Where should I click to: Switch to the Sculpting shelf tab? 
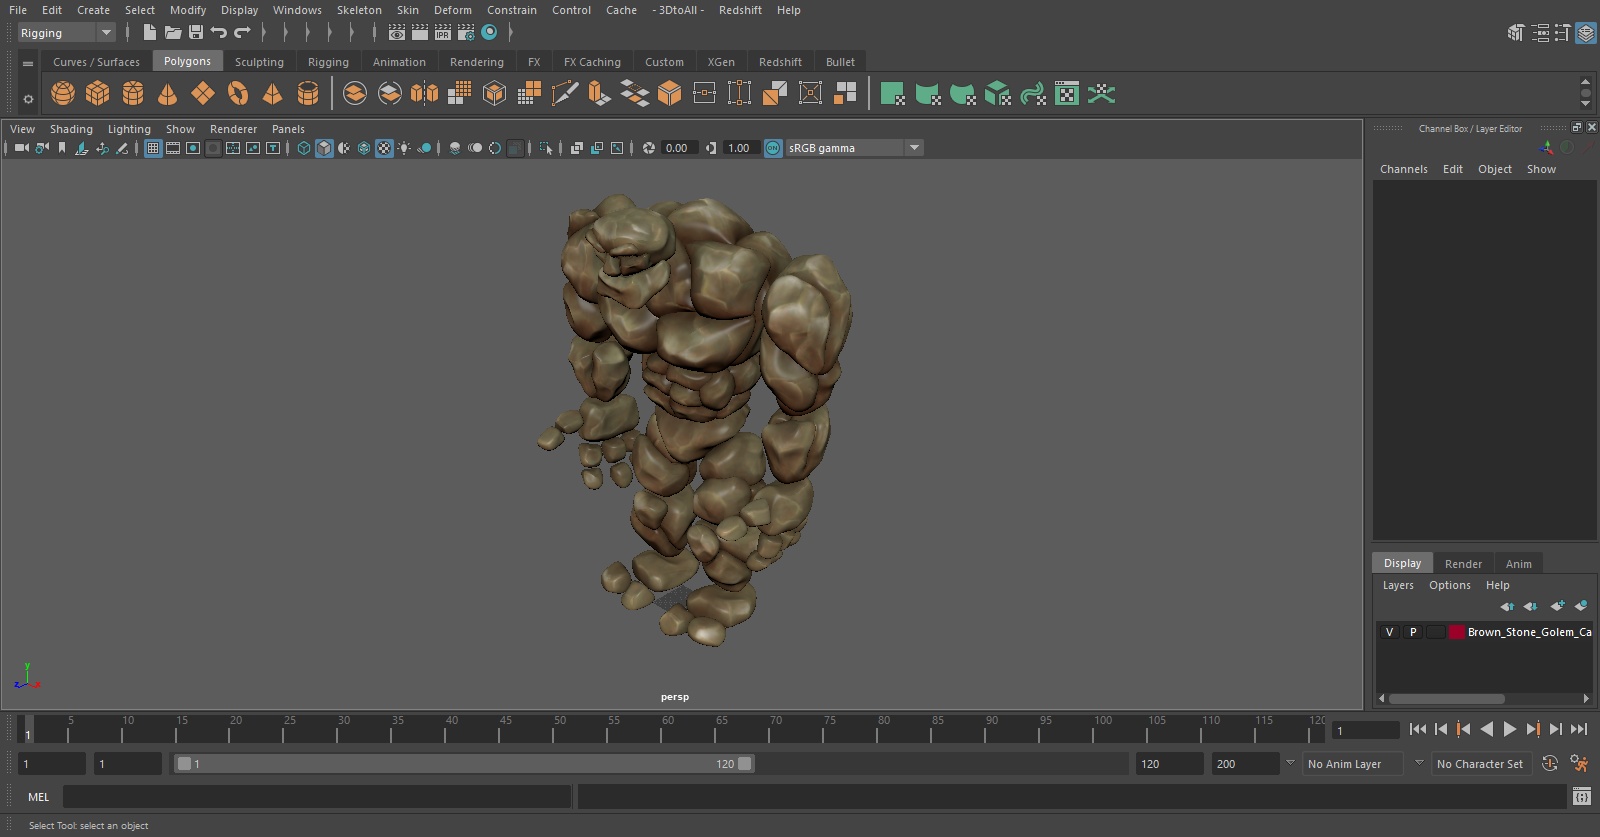click(259, 62)
